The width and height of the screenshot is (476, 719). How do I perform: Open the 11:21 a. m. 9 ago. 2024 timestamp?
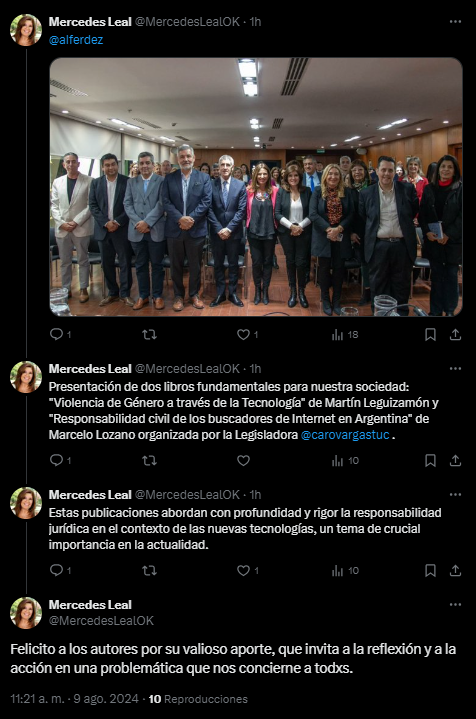tap(74, 699)
